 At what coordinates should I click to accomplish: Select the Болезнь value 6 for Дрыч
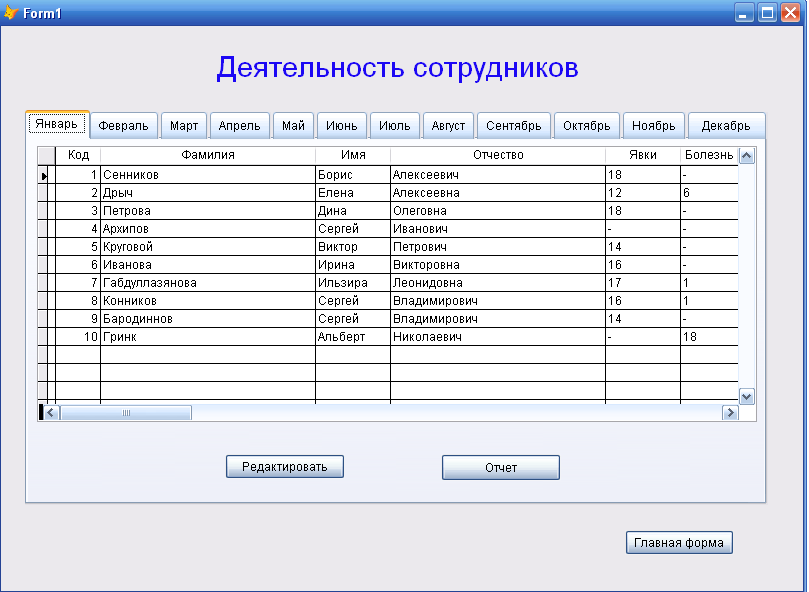709,193
